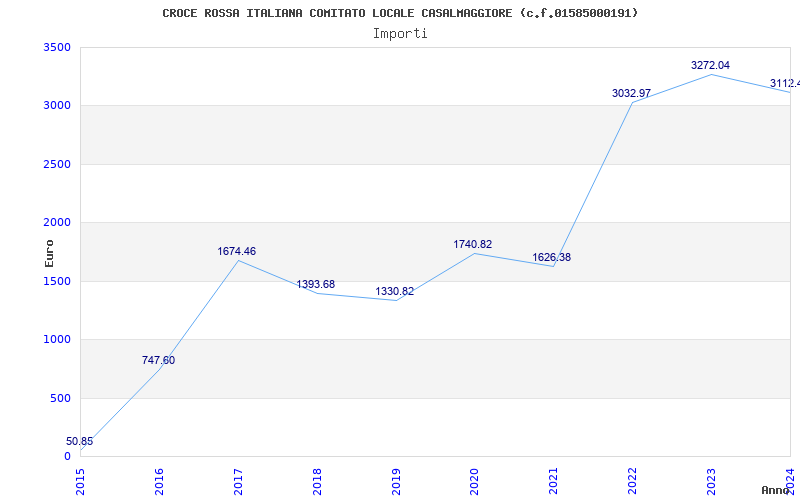Select data value 1740.82
This screenshot has height=500, width=800.
click(x=473, y=244)
